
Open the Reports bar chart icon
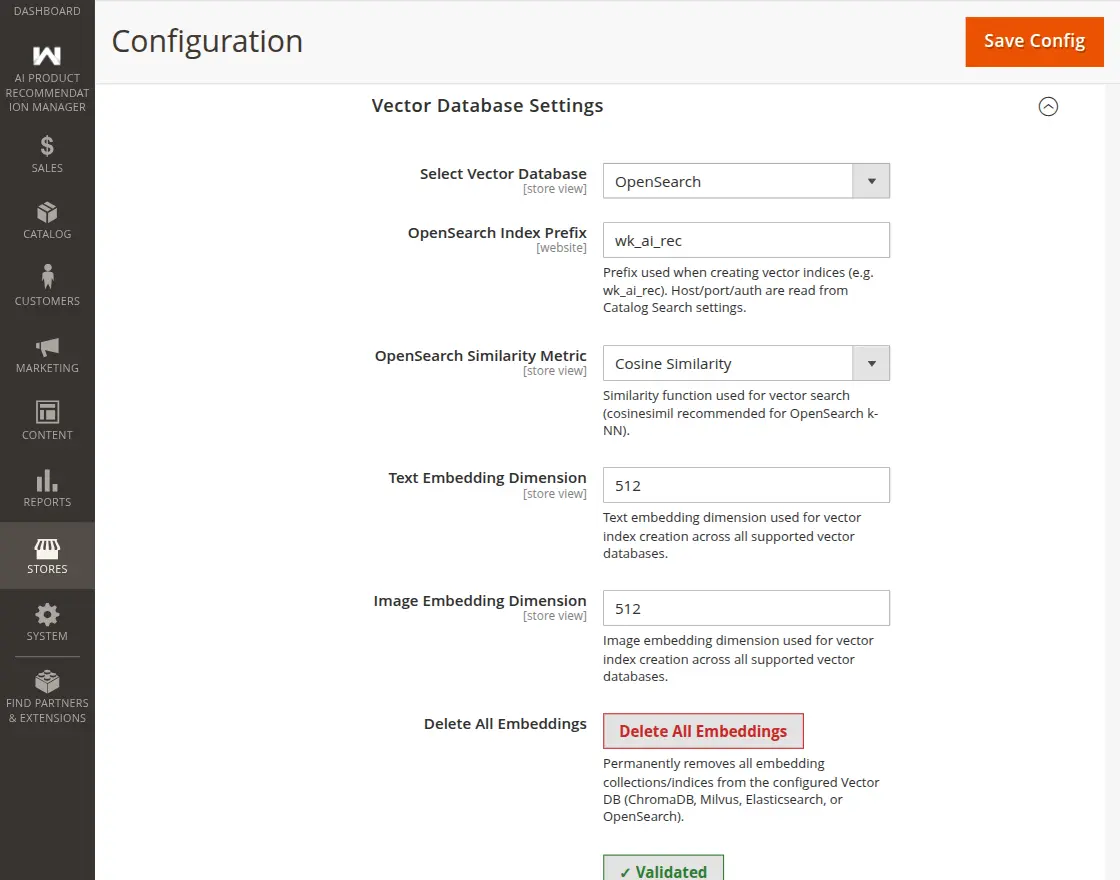(47, 480)
